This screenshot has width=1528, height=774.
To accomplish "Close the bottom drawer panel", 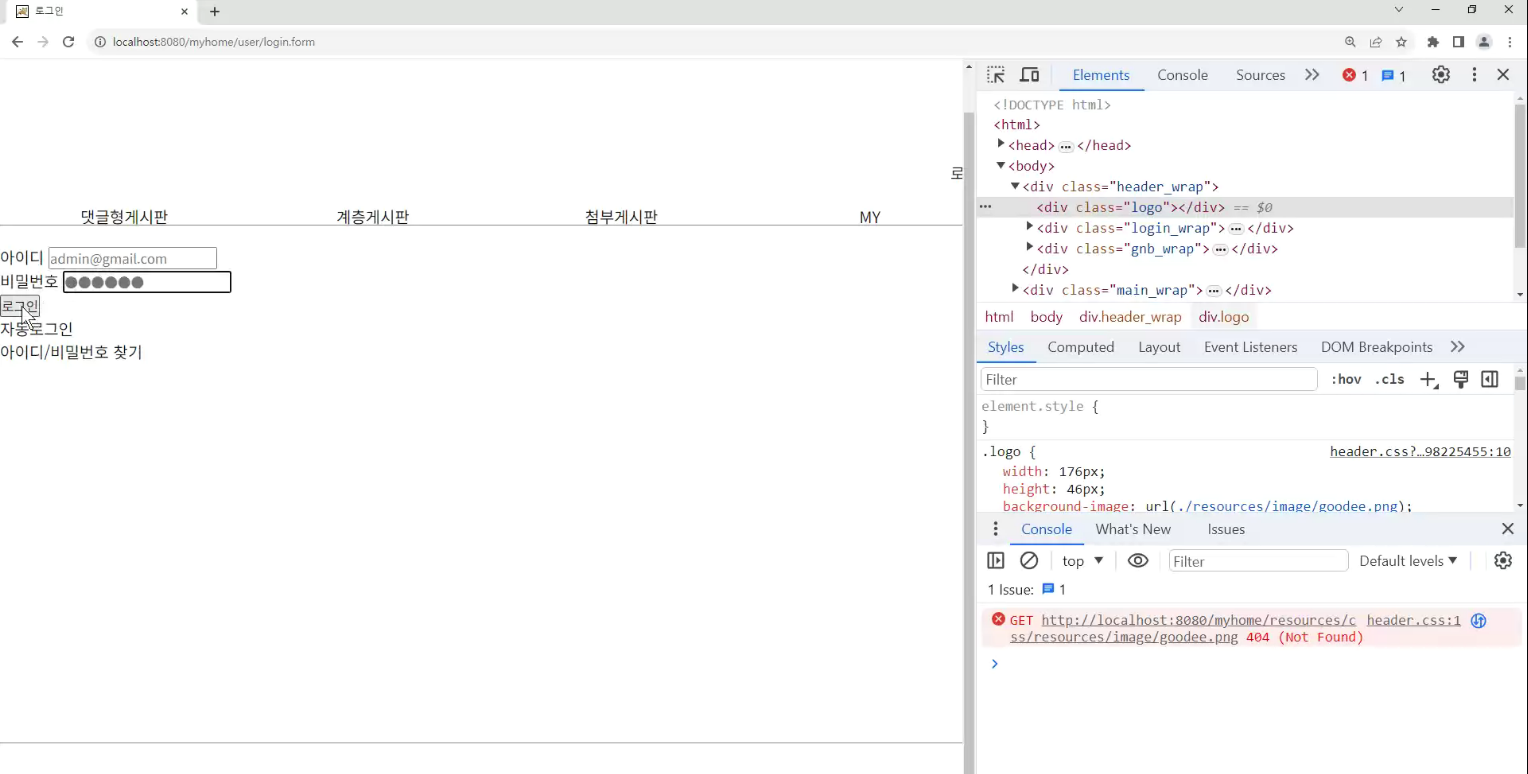I will (x=1508, y=529).
